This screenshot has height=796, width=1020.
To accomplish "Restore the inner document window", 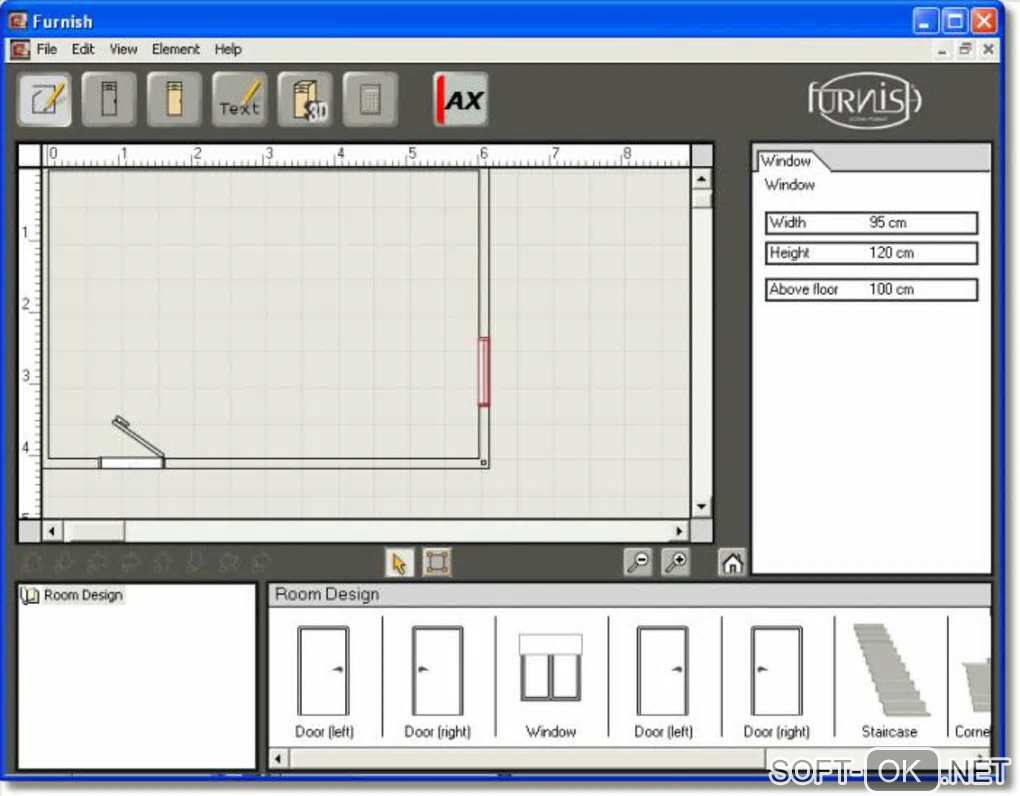I will point(965,49).
